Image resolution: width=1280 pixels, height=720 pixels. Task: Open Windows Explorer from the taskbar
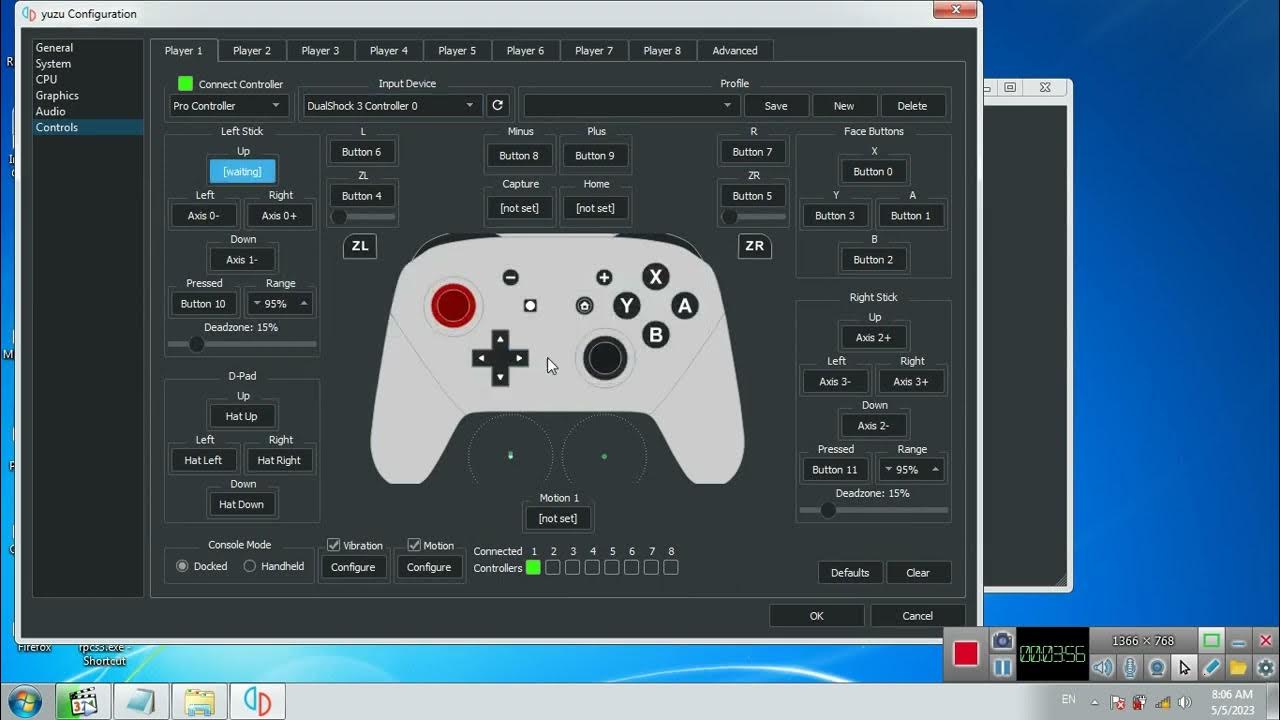coord(199,702)
